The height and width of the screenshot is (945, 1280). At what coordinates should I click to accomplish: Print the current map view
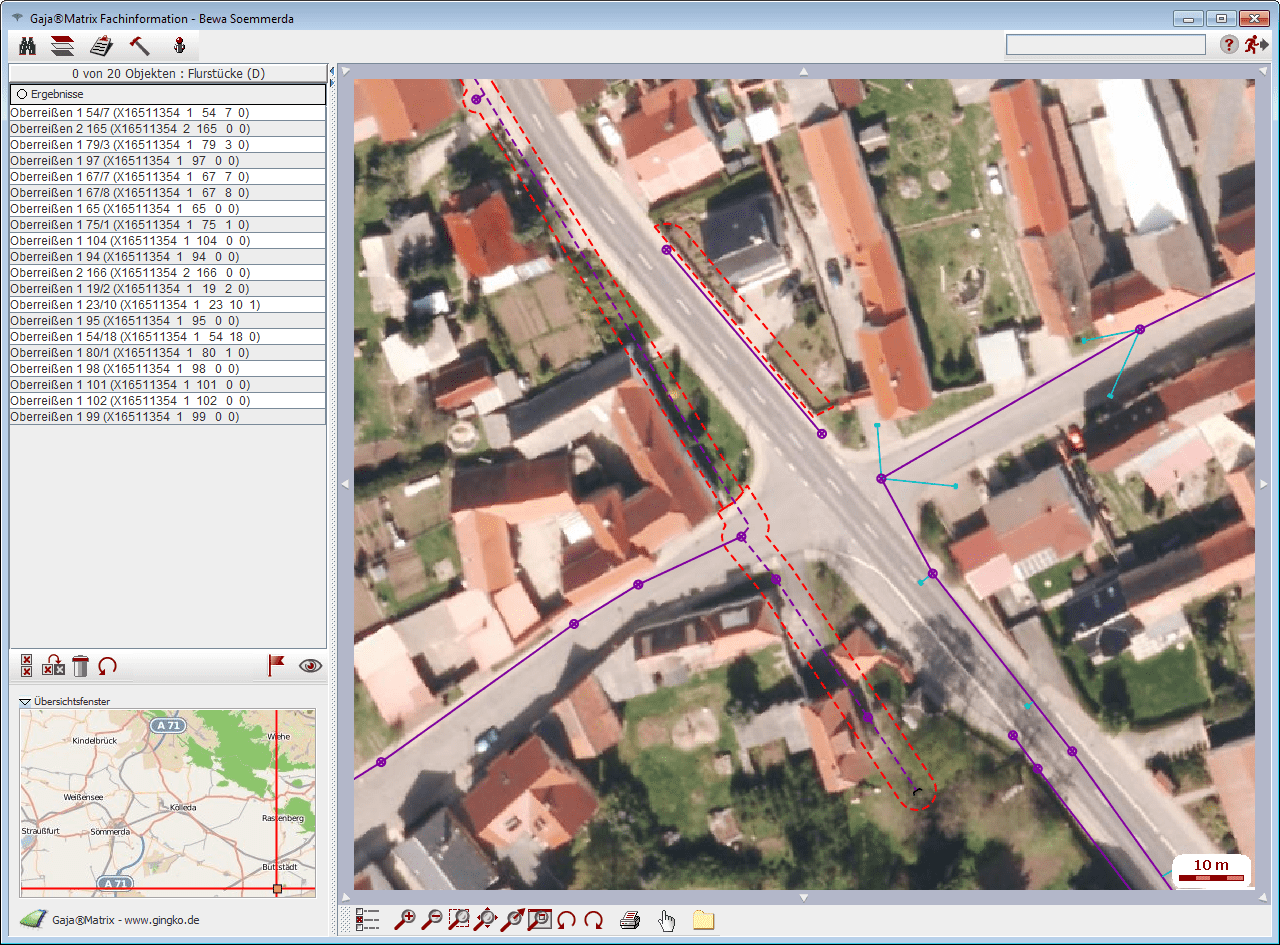[x=629, y=920]
